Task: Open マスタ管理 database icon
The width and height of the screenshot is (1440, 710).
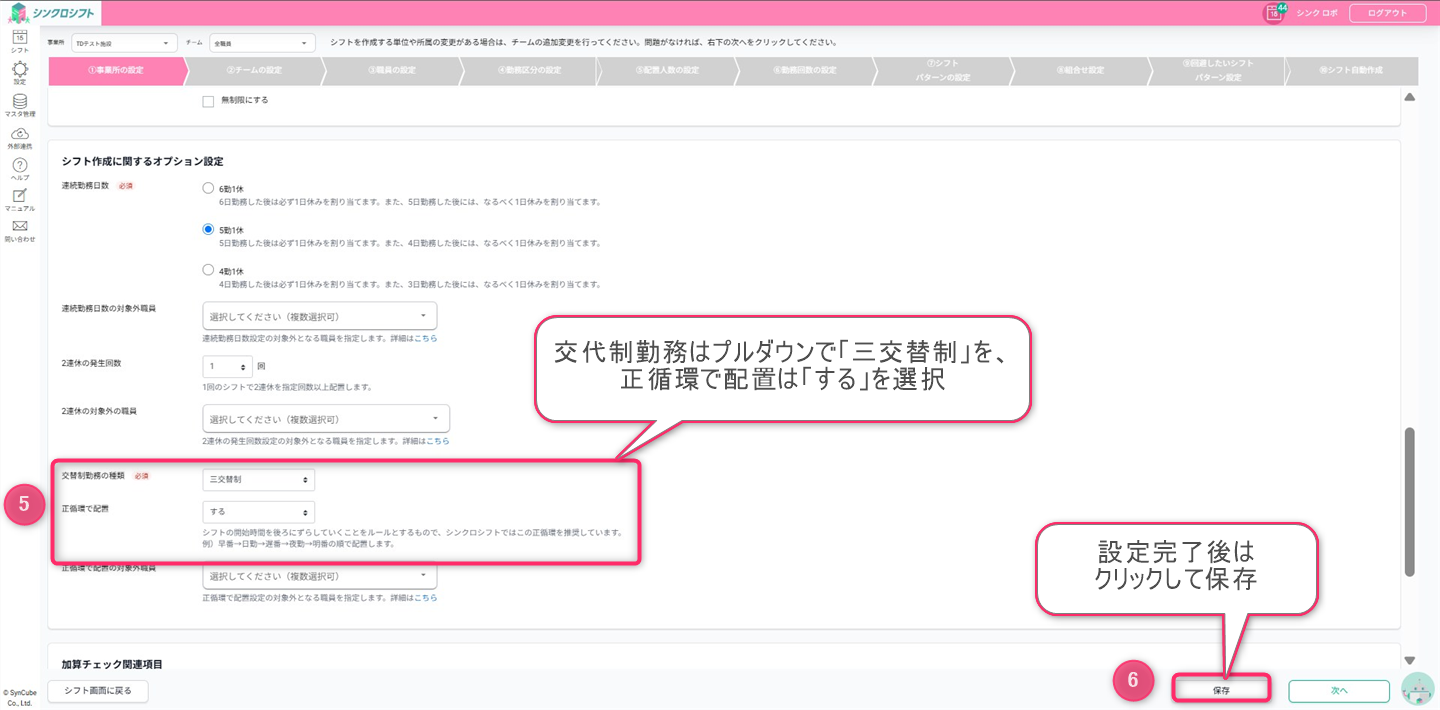Action: 19,102
